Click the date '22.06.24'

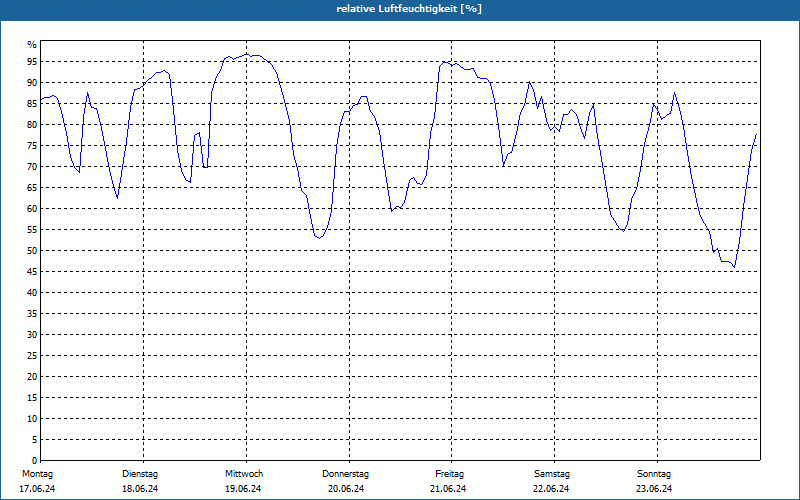tap(551, 489)
